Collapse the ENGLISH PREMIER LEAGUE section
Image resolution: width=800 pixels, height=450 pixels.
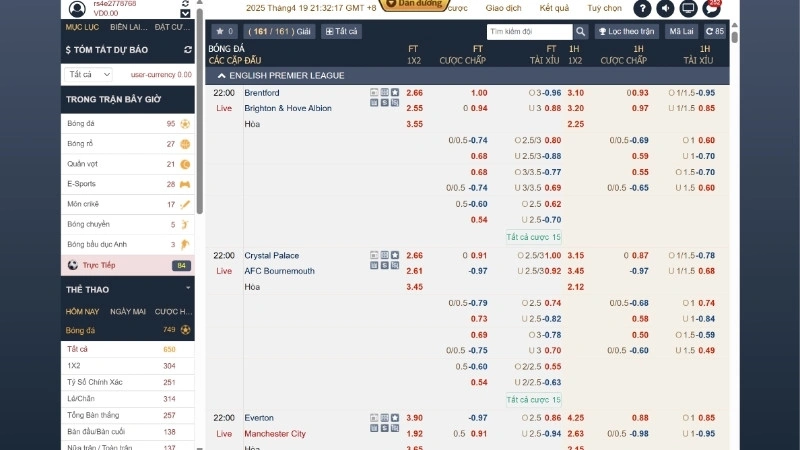tap(221, 76)
